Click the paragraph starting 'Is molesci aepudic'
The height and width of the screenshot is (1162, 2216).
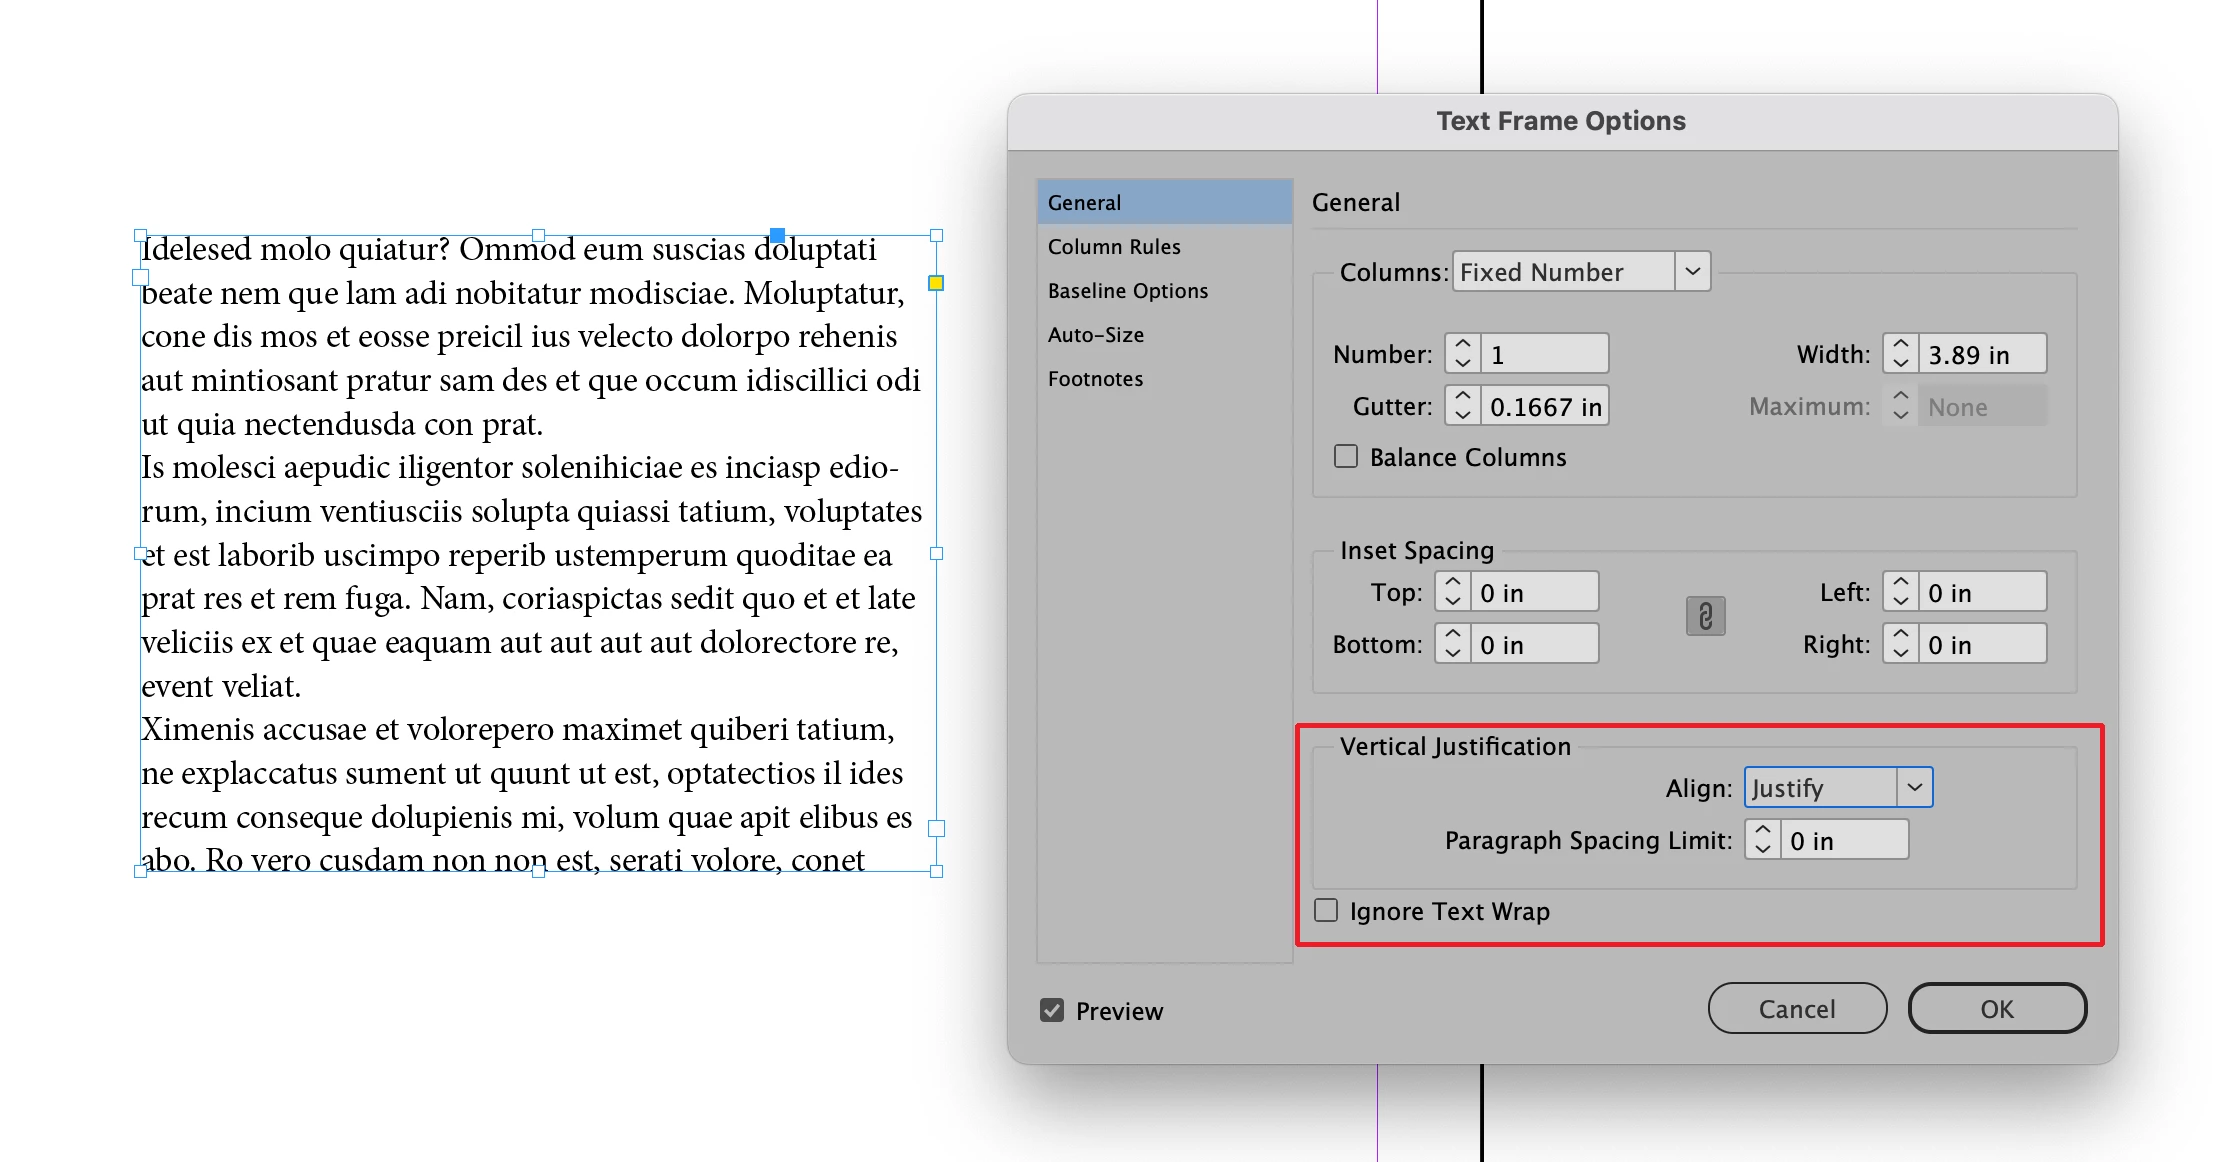point(531,576)
